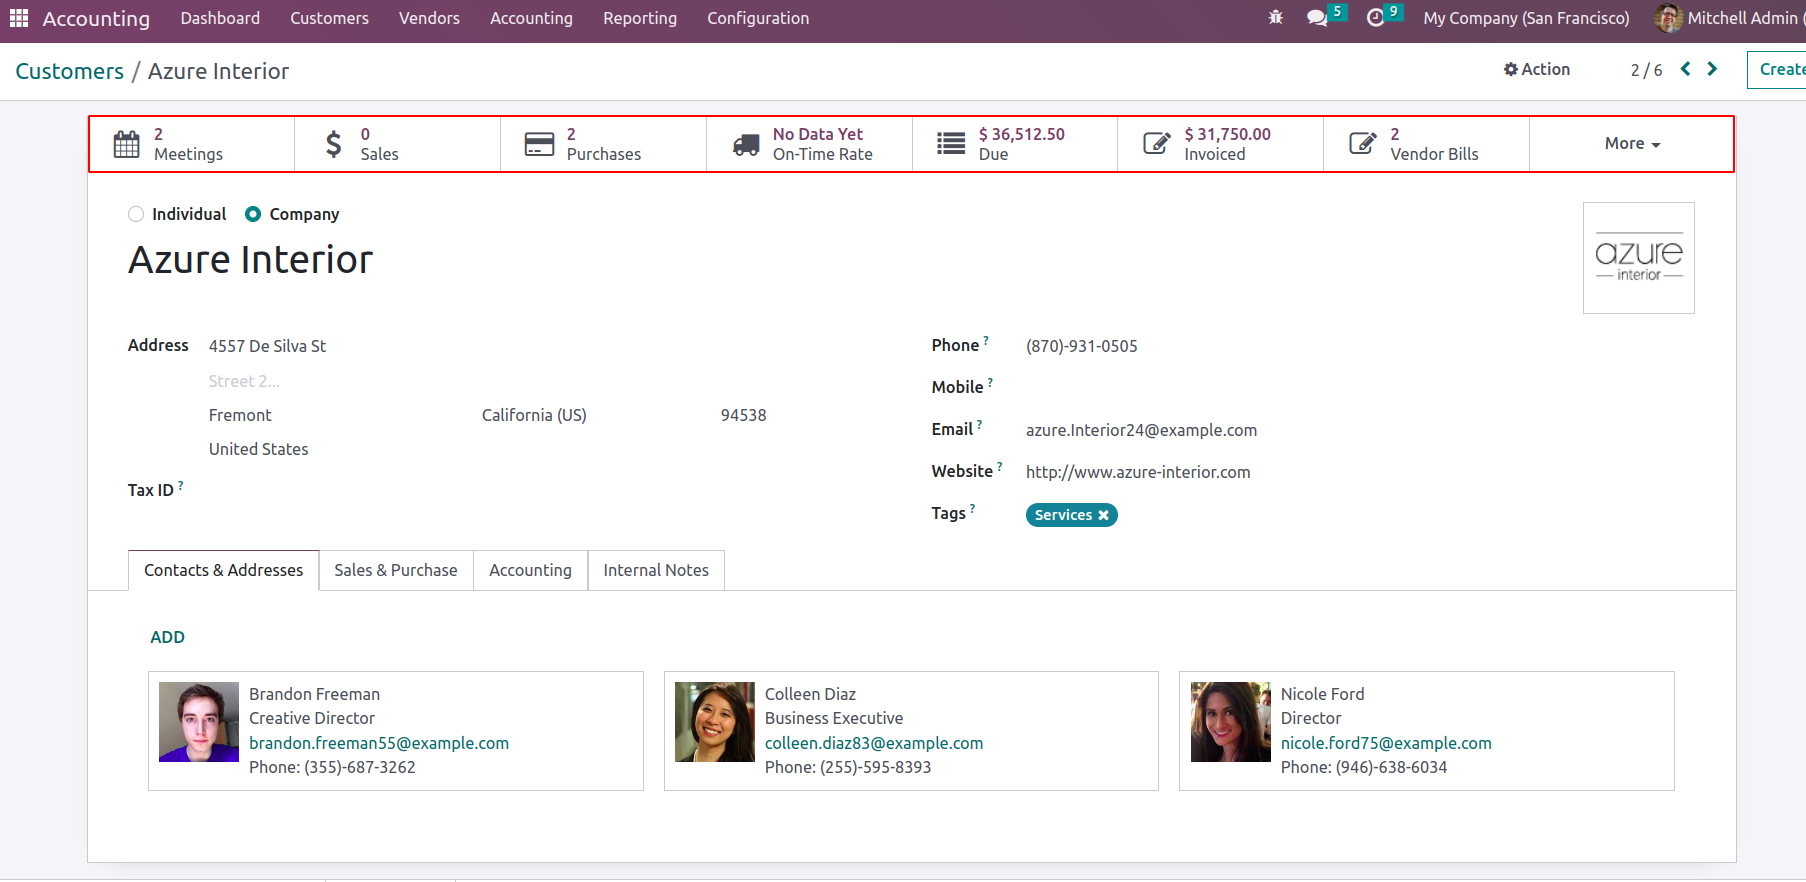Screen dimensions: 1806x882
Task: Remove the Services tag with x
Action: (1104, 515)
